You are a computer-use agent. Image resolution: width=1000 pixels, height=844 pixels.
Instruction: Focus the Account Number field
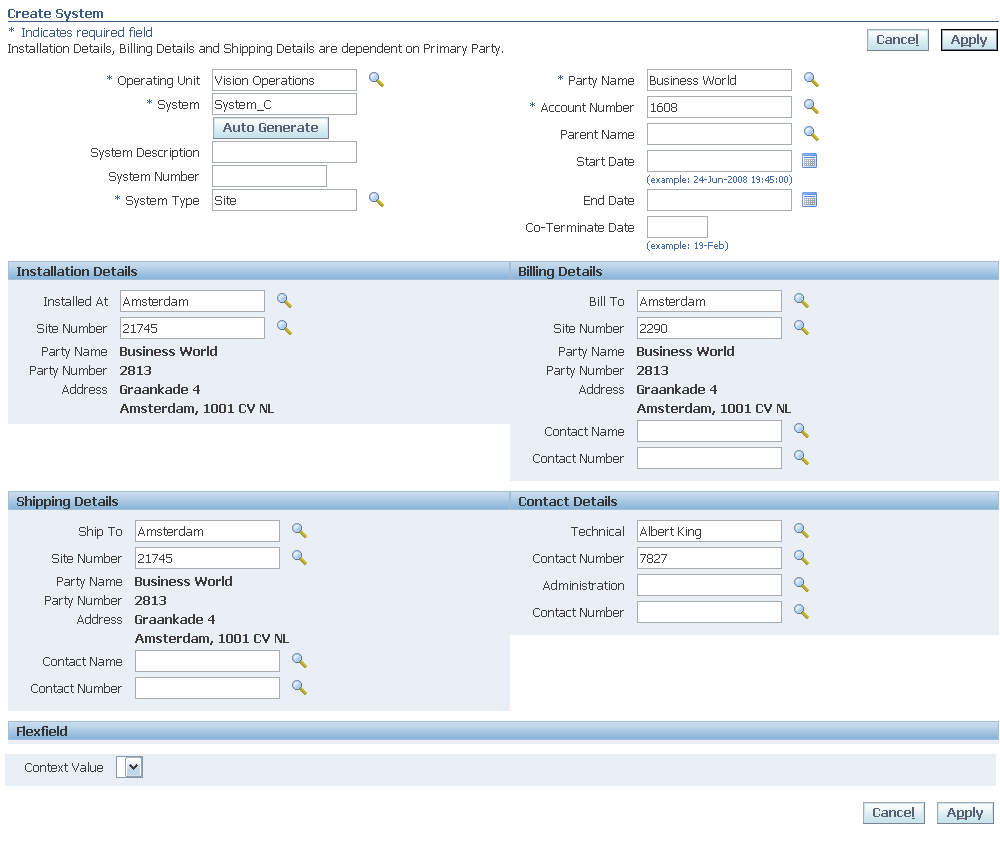[719, 107]
